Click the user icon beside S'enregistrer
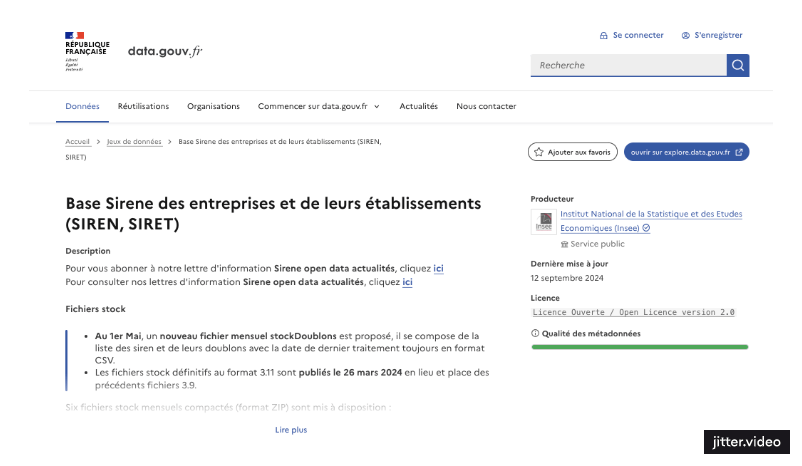The image size is (802, 466). tap(685, 35)
